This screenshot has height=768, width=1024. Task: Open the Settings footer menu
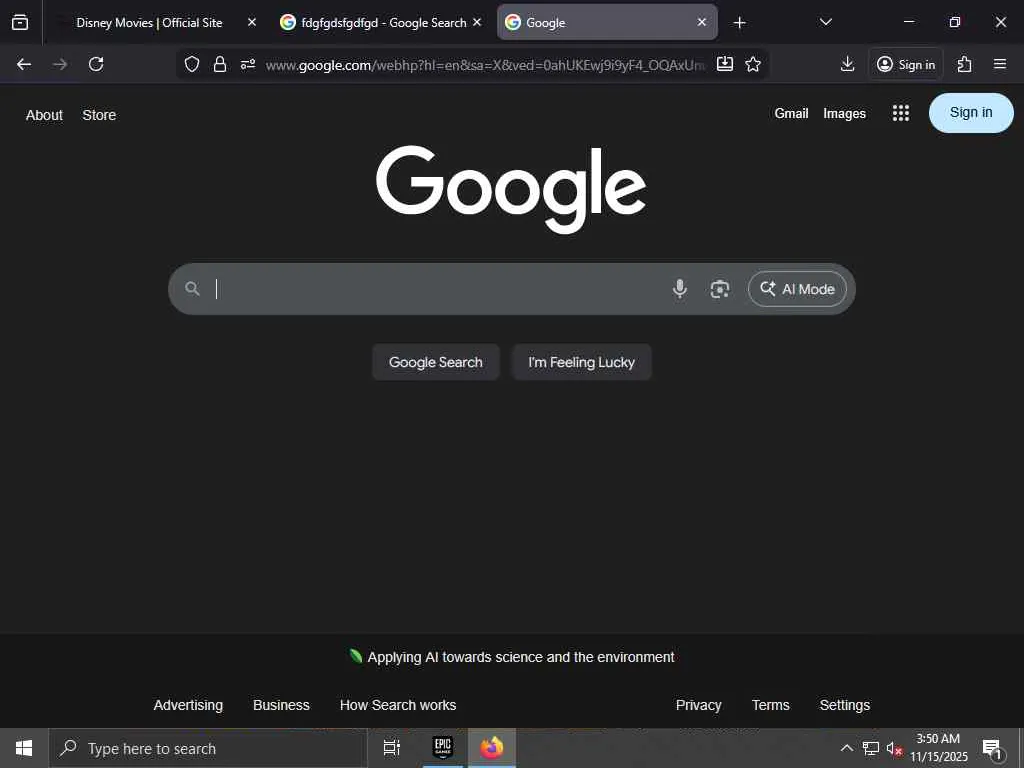[844, 705]
